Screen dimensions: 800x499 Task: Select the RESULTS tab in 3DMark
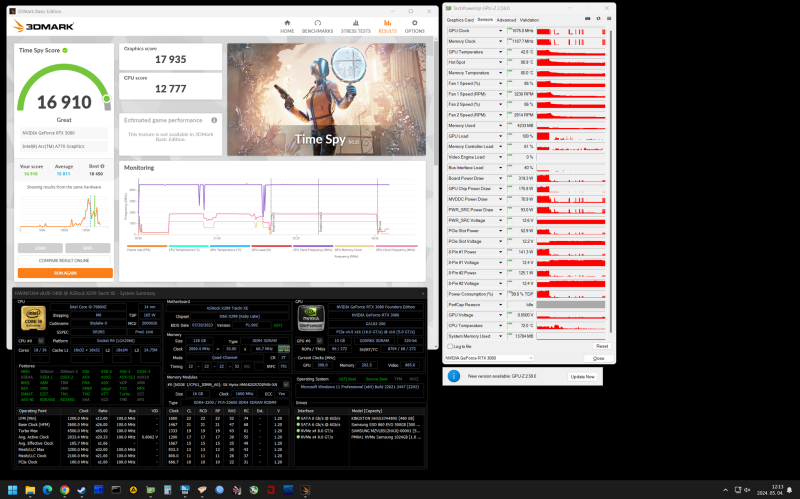[387, 27]
